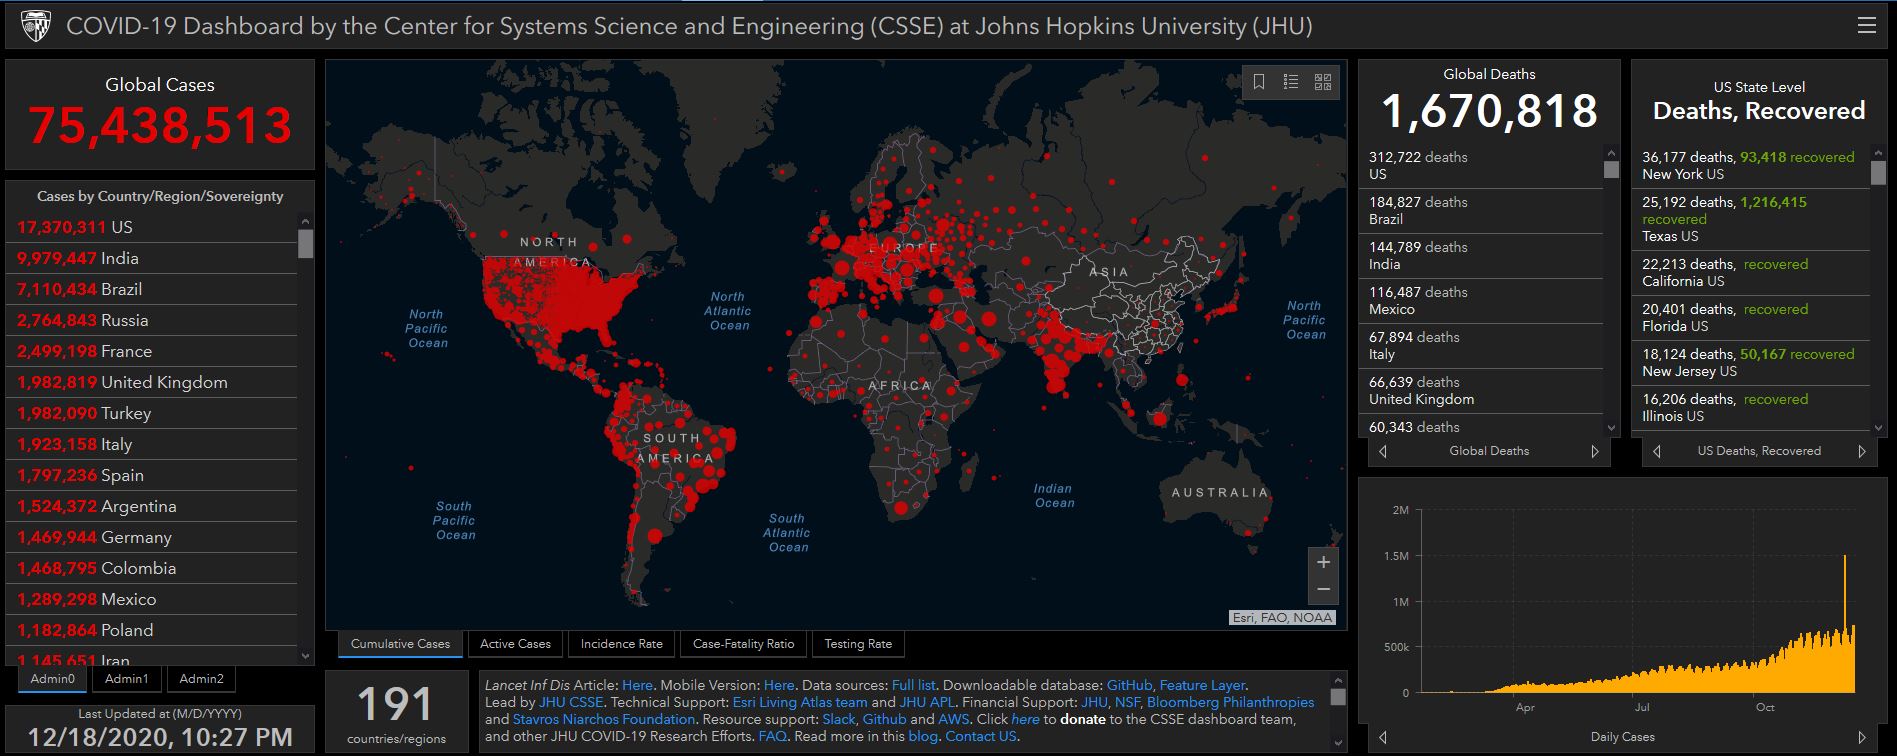Go to next Global Deaths panel page
The image size is (1897, 756).
tap(1595, 451)
